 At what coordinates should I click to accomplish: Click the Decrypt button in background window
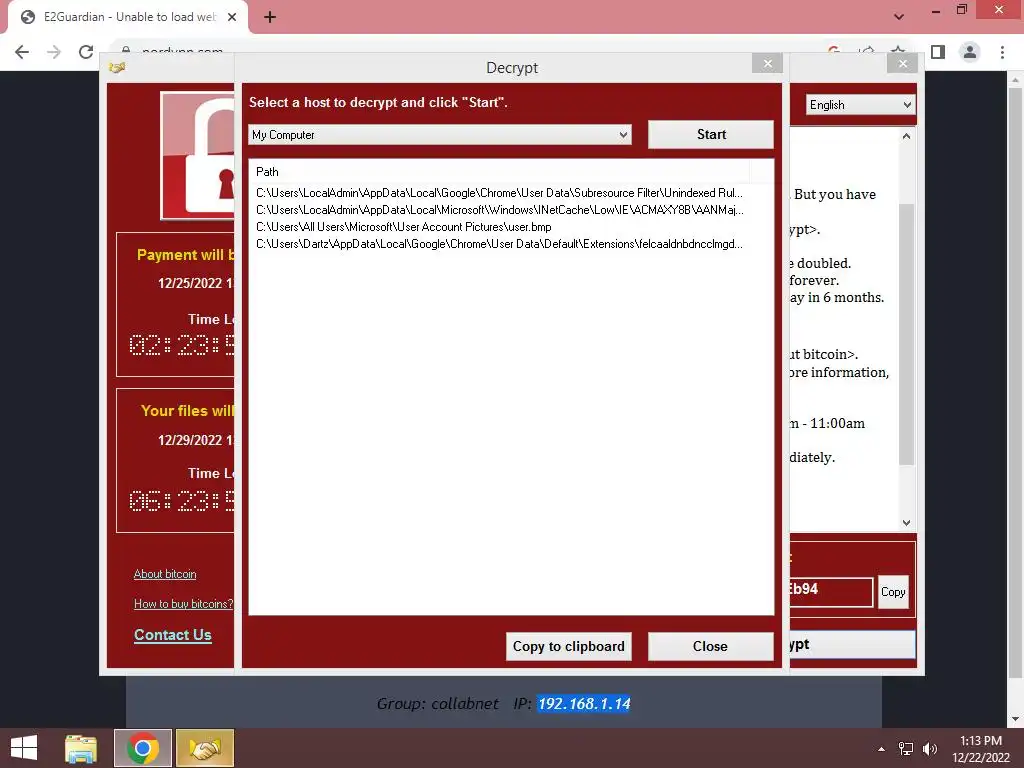[x=852, y=645]
